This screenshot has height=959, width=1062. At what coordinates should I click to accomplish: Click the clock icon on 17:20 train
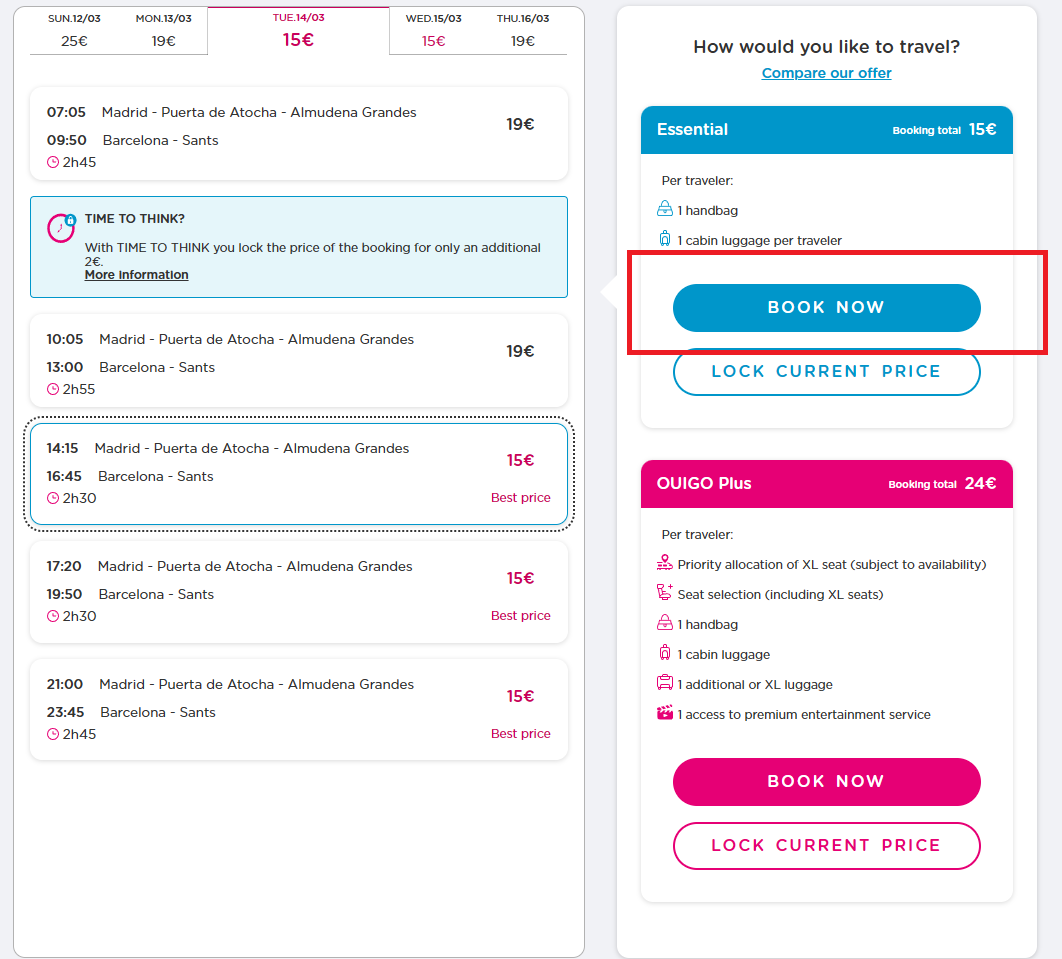53,616
